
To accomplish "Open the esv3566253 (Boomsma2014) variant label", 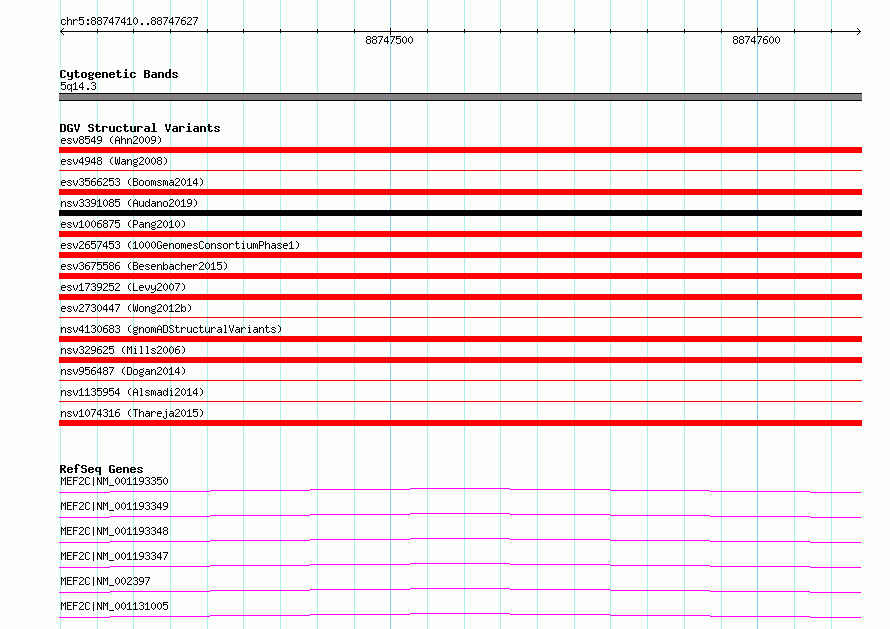I will coord(132,182).
